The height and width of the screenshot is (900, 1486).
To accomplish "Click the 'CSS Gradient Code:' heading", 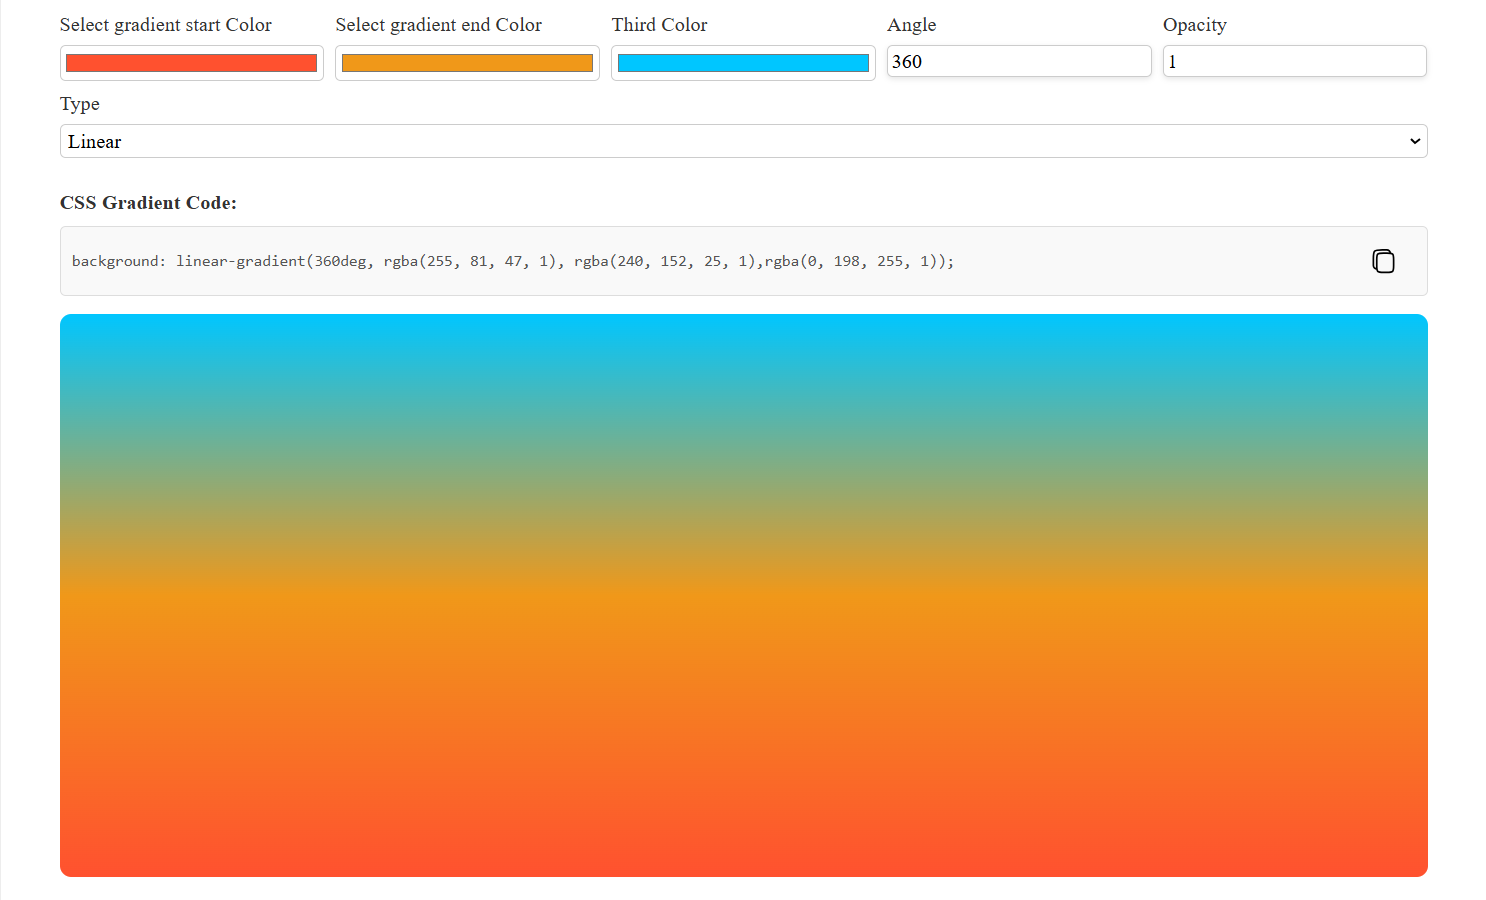I will [x=148, y=203].
